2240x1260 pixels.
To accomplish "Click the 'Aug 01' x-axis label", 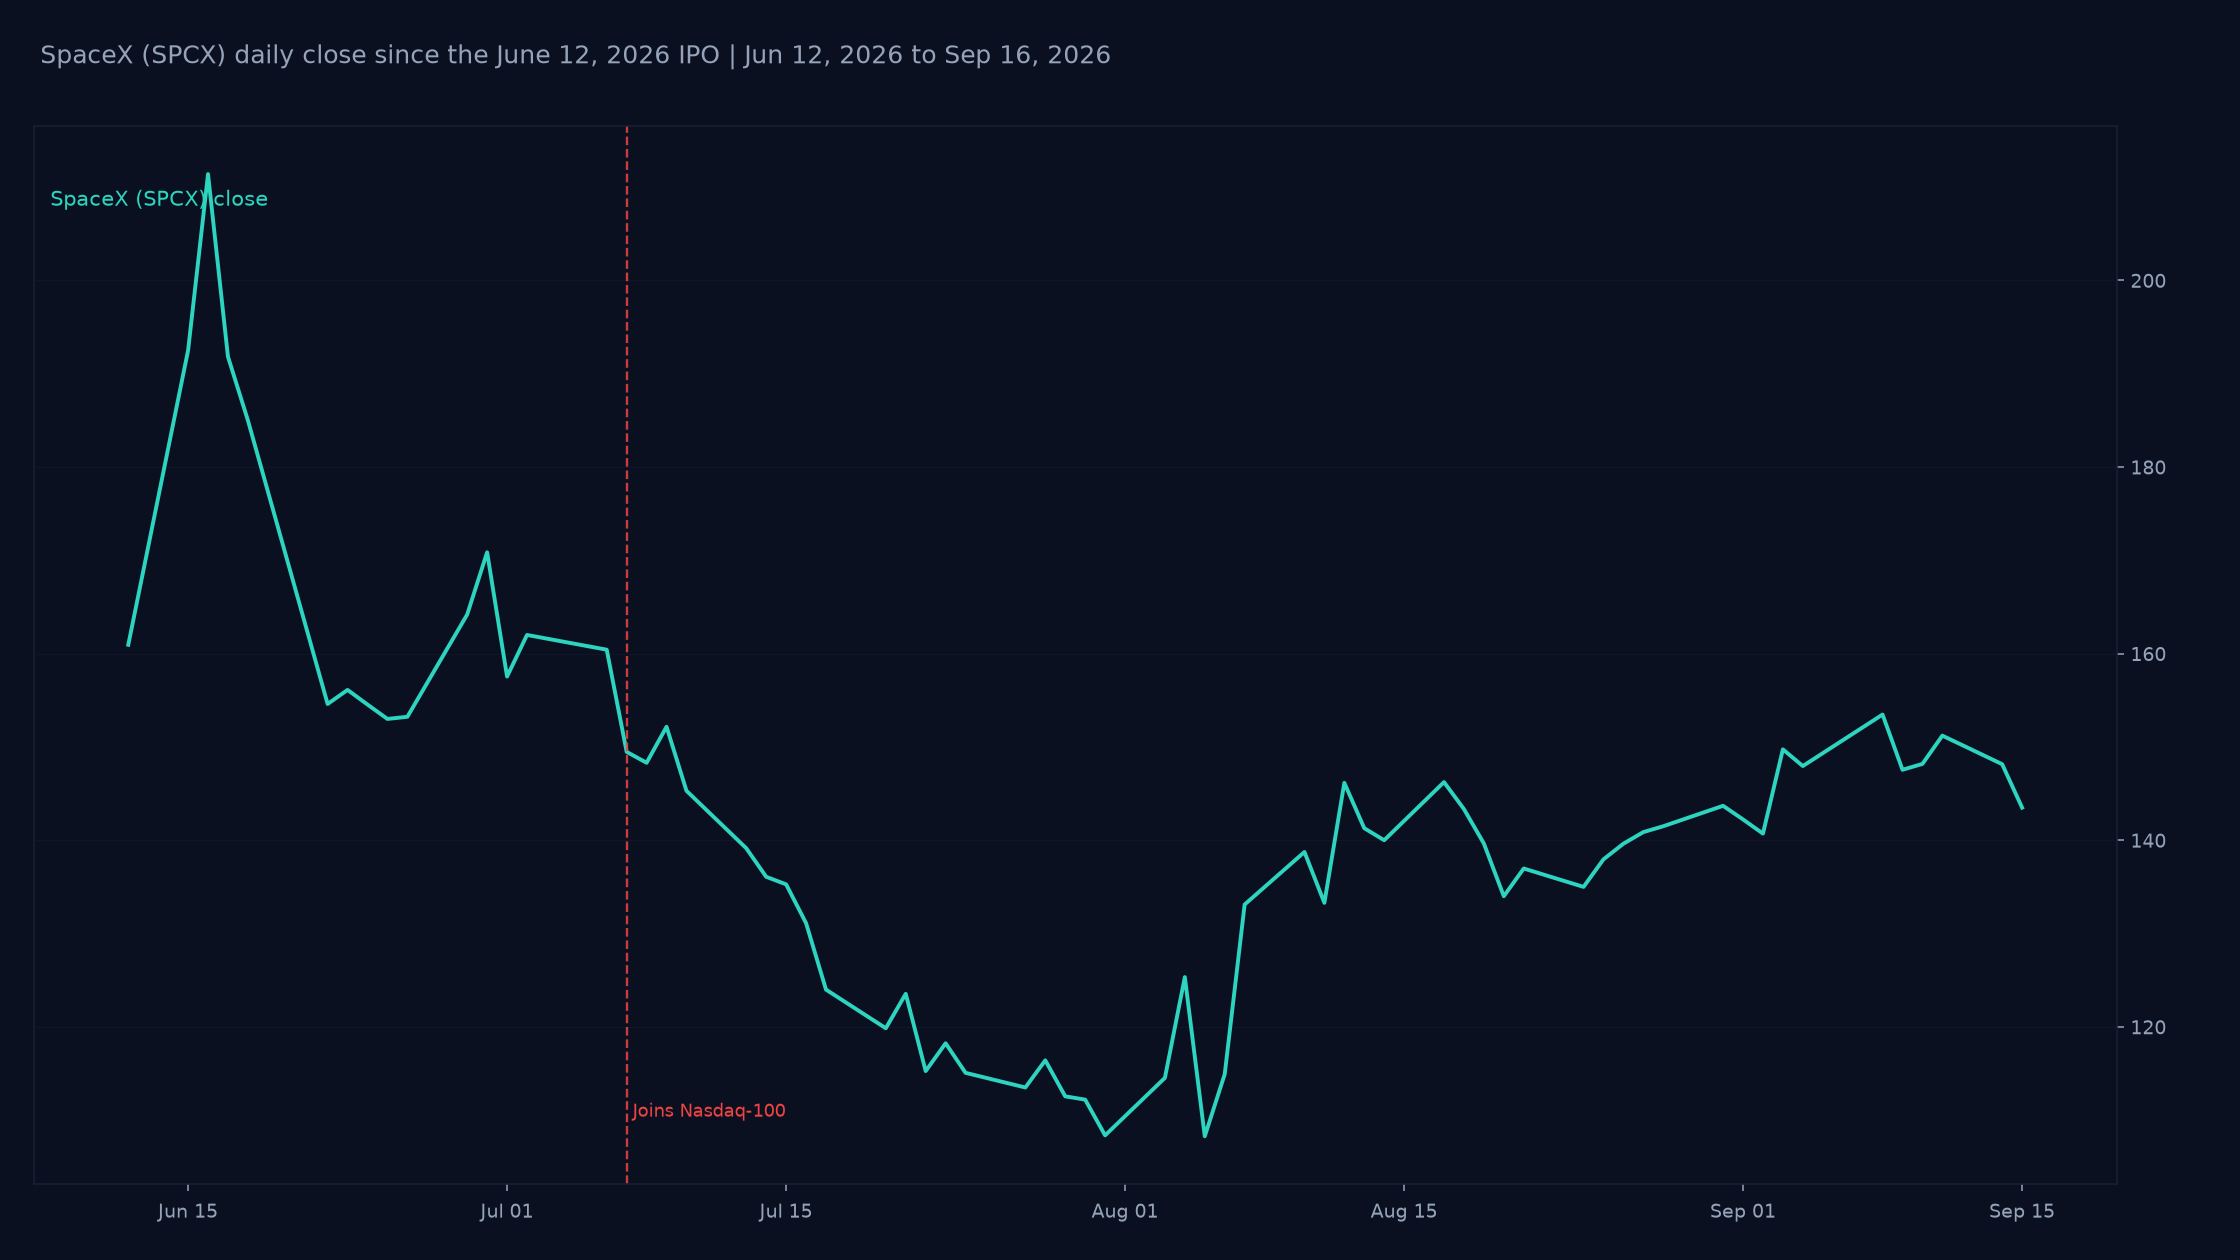I will (x=1125, y=1212).
